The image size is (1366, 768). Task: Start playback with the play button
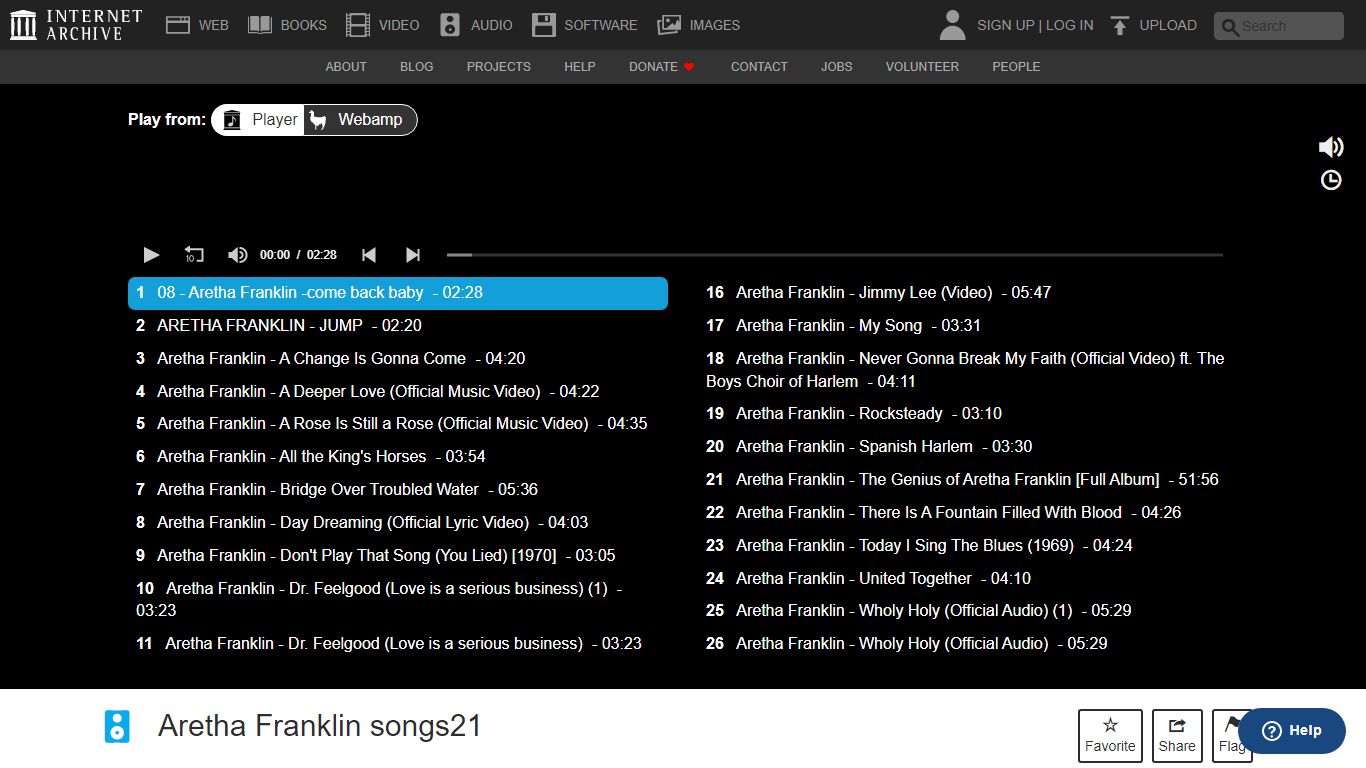tap(151, 255)
